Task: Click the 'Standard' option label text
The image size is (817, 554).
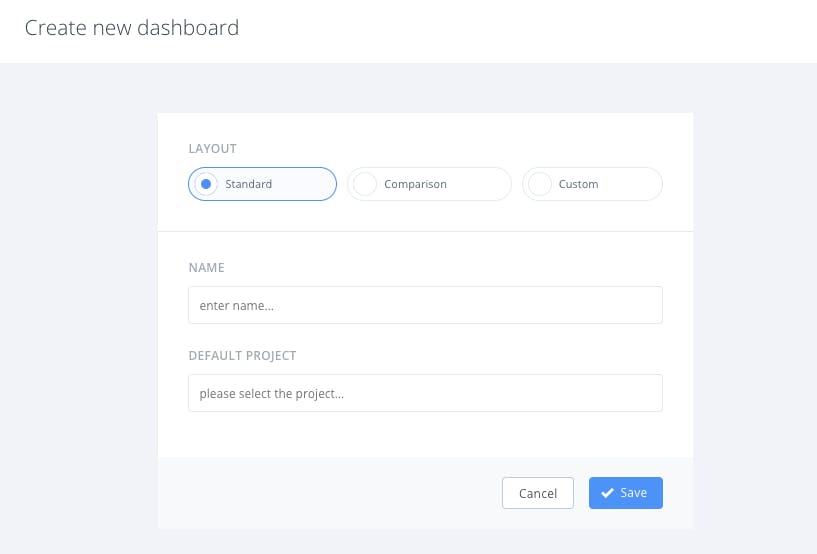Action: 249,184
